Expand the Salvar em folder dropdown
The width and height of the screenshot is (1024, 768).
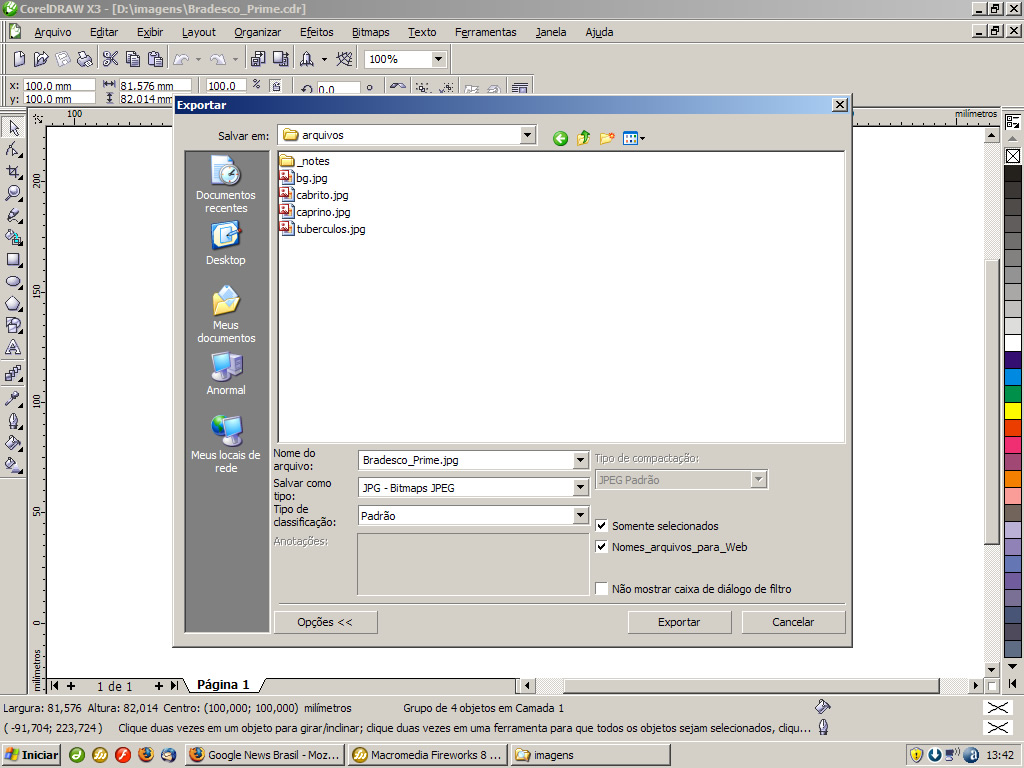[x=528, y=135]
